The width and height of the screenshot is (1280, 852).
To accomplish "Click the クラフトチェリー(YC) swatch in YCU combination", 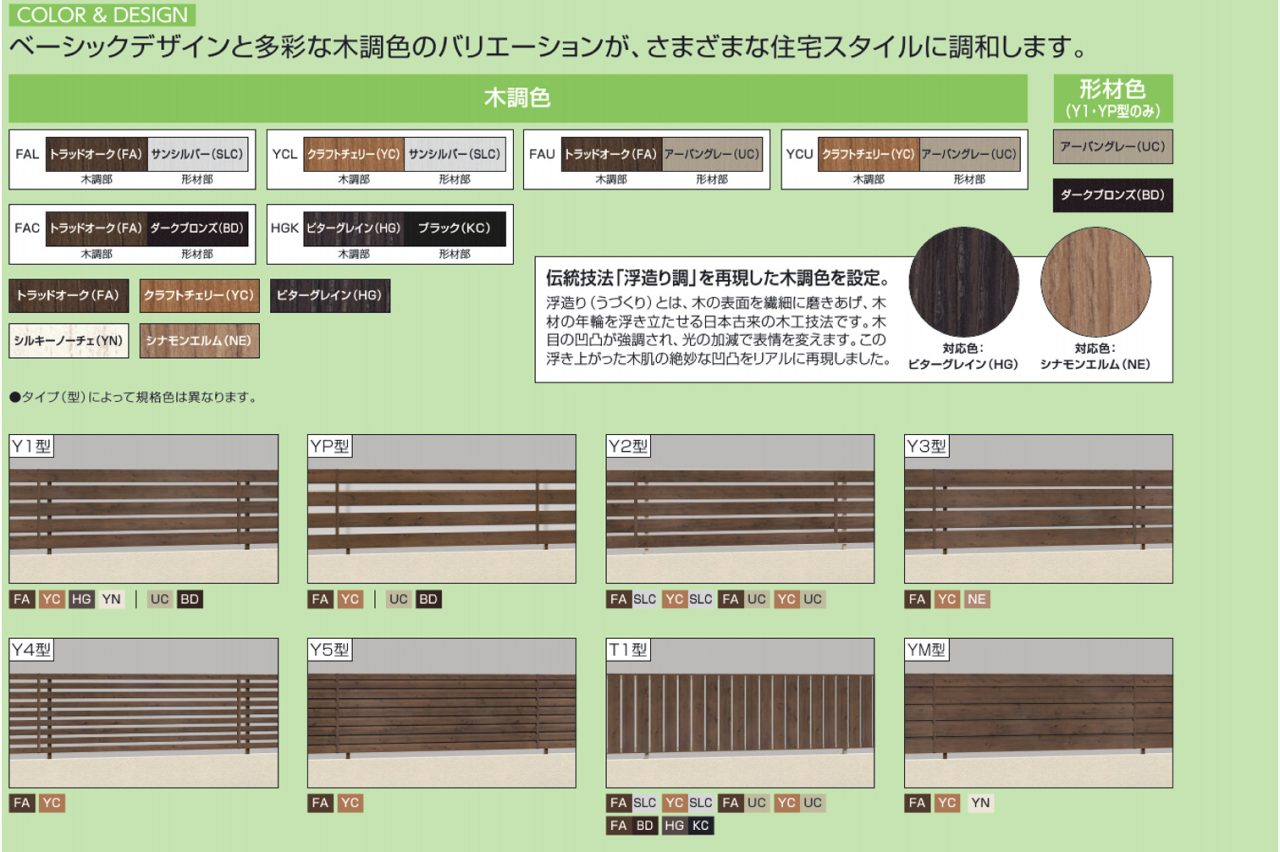I will [x=868, y=155].
